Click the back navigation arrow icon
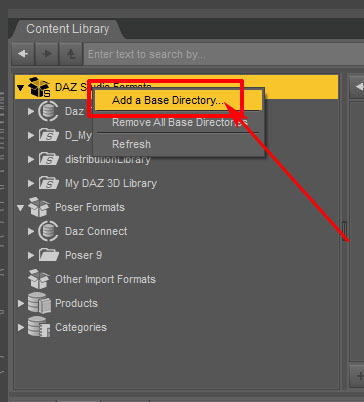 point(23,54)
